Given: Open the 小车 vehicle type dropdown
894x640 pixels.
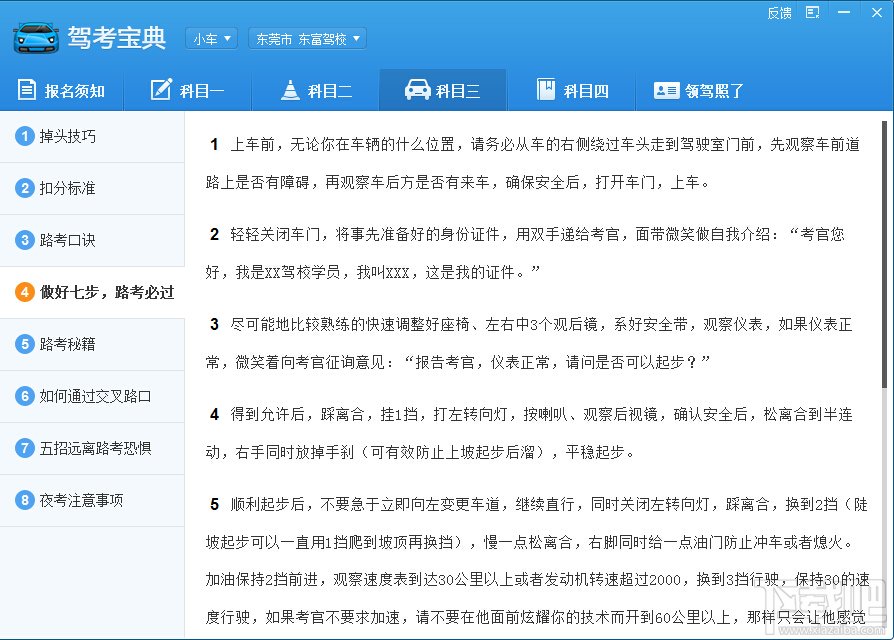Looking at the screenshot, I should pyautogui.click(x=211, y=38).
